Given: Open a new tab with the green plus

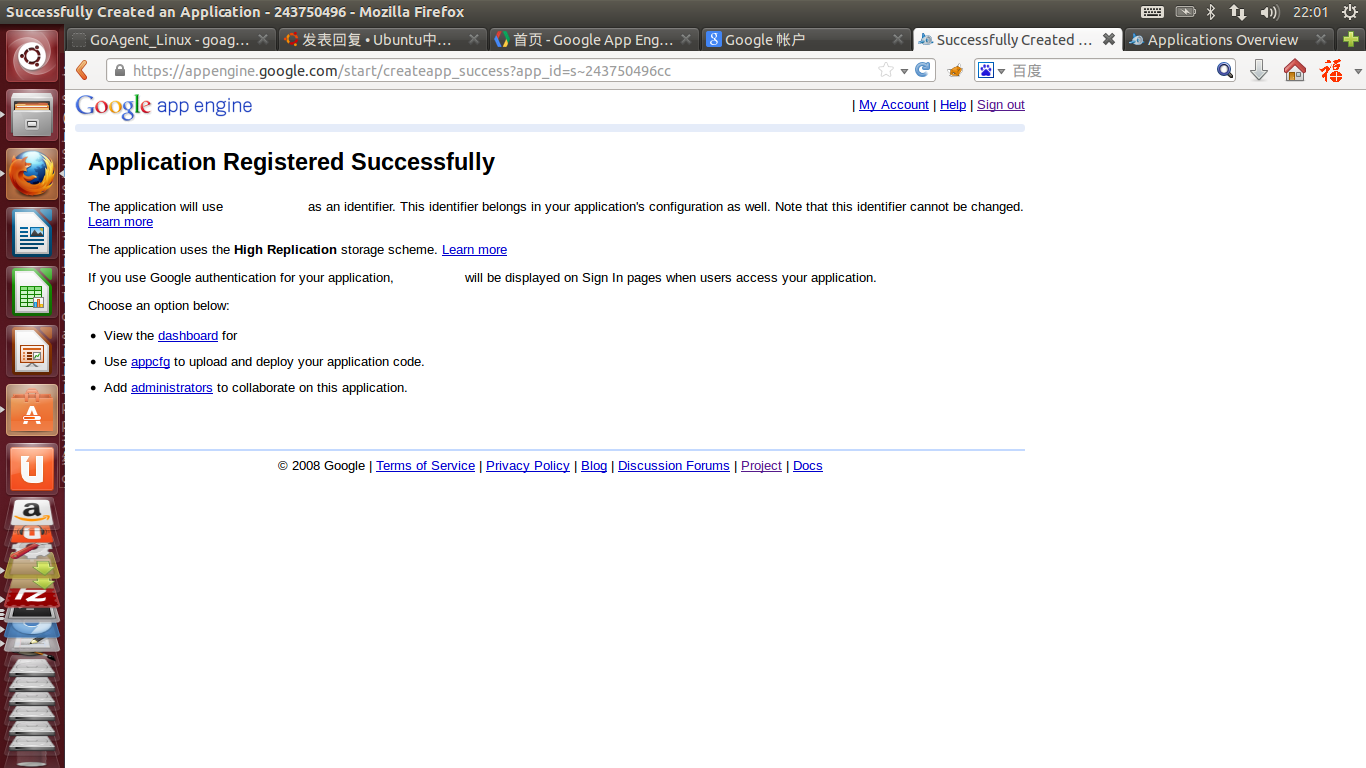Looking at the screenshot, I should click(1351, 40).
